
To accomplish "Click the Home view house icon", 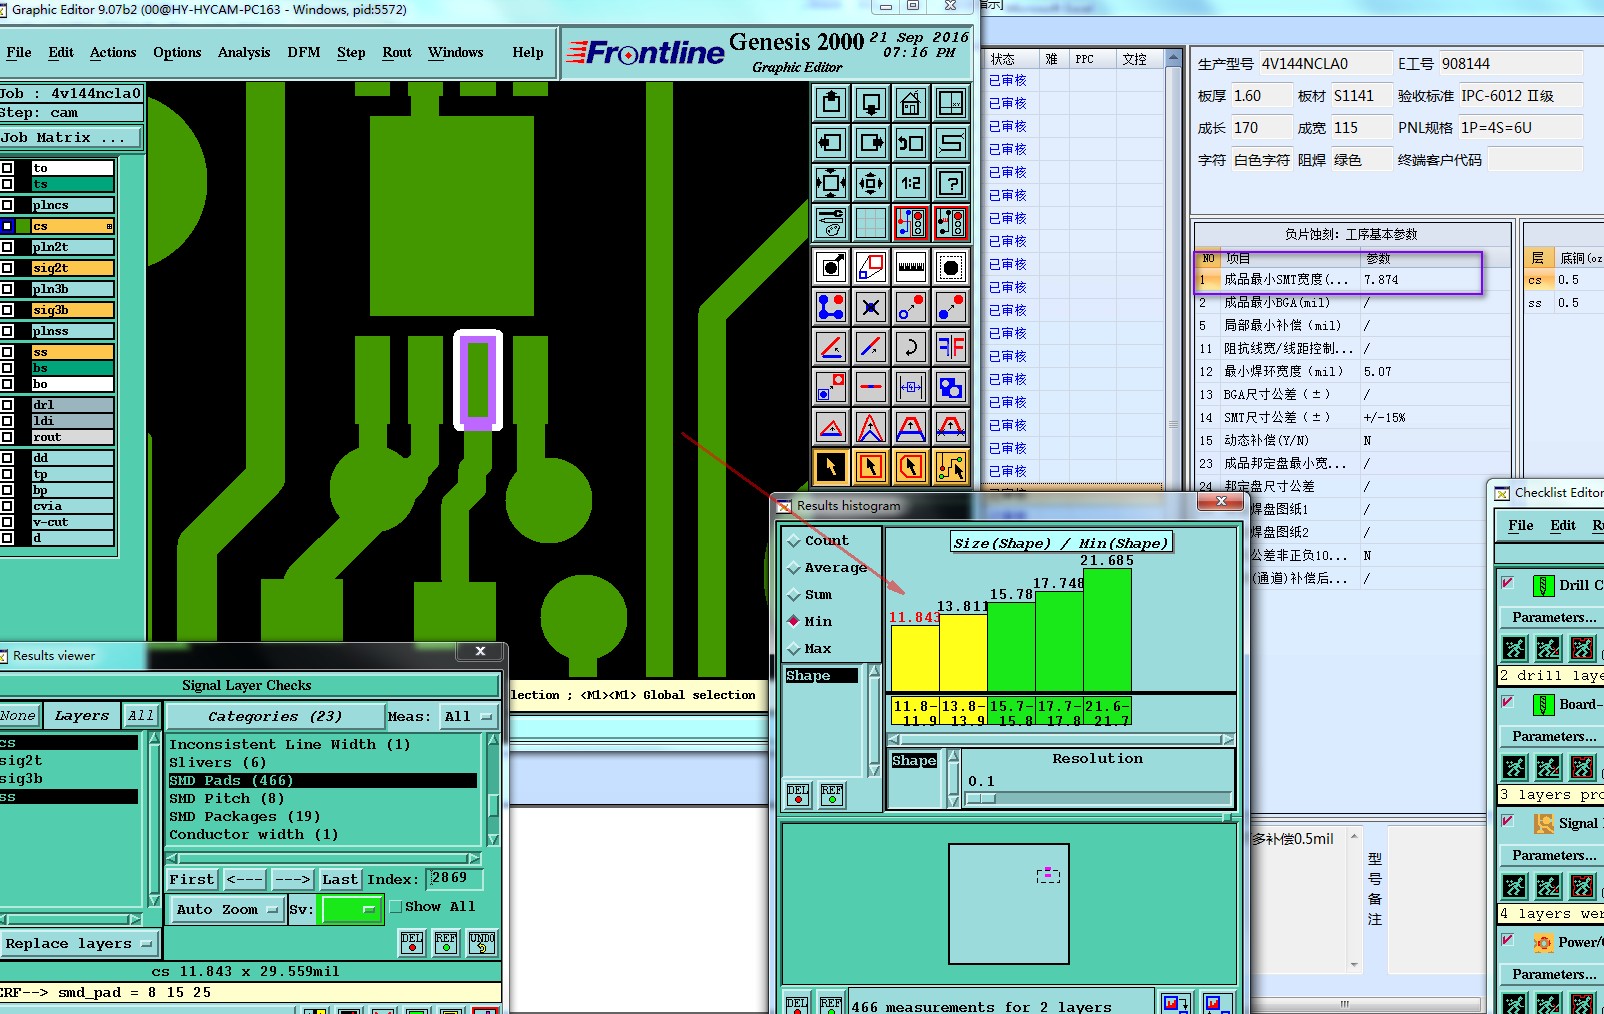I will point(911,103).
